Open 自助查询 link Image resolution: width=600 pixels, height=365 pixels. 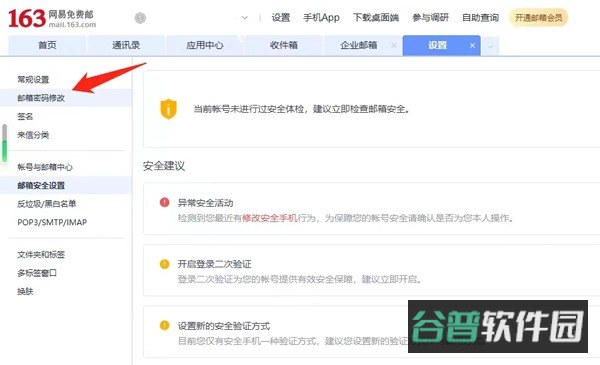[480, 18]
